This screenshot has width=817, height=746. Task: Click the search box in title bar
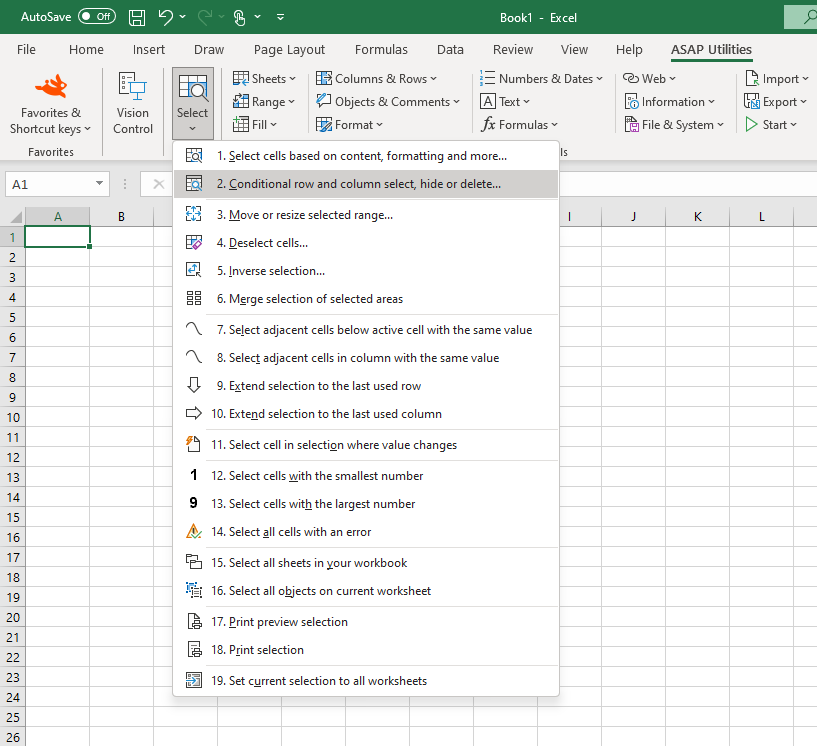pyautogui.click(x=800, y=17)
